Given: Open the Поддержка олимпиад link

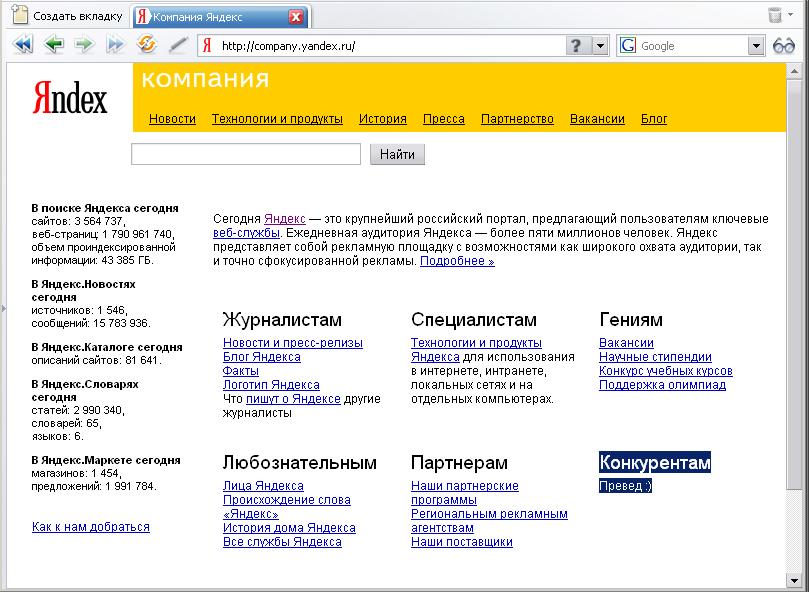Looking at the screenshot, I should [x=662, y=385].
